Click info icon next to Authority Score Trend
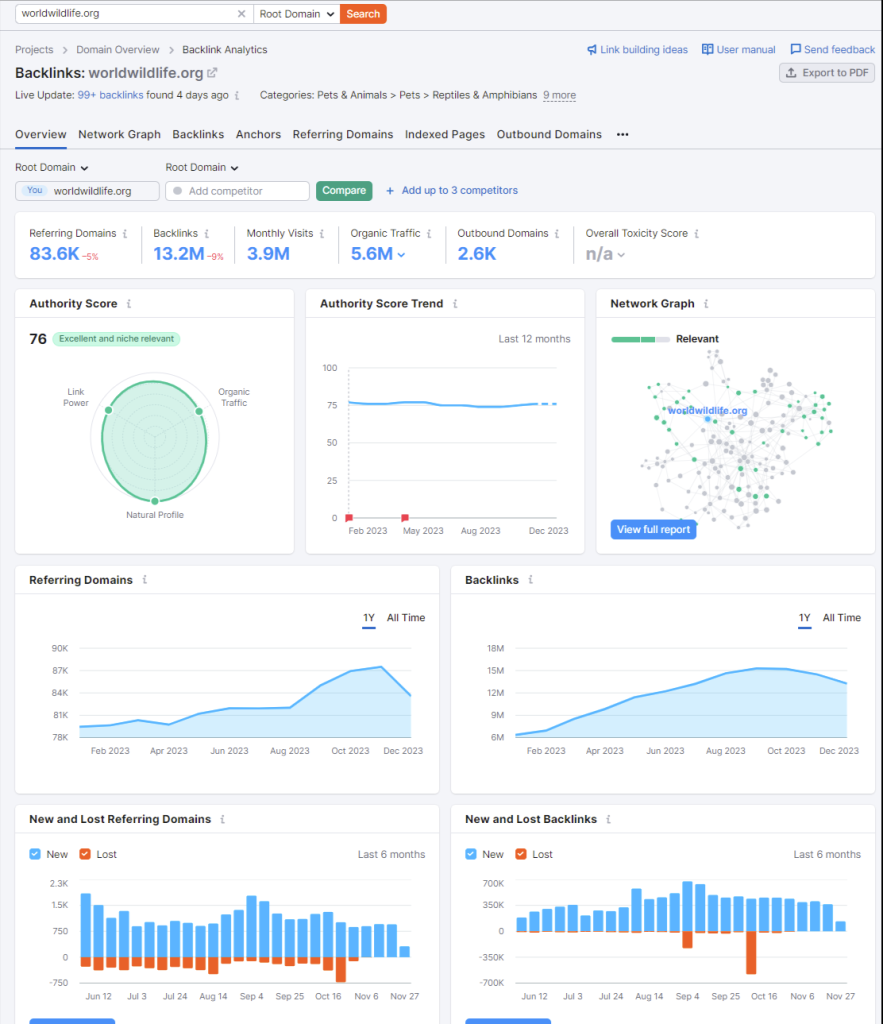The height and width of the screenshot is (1024, 883). point(455,304)
